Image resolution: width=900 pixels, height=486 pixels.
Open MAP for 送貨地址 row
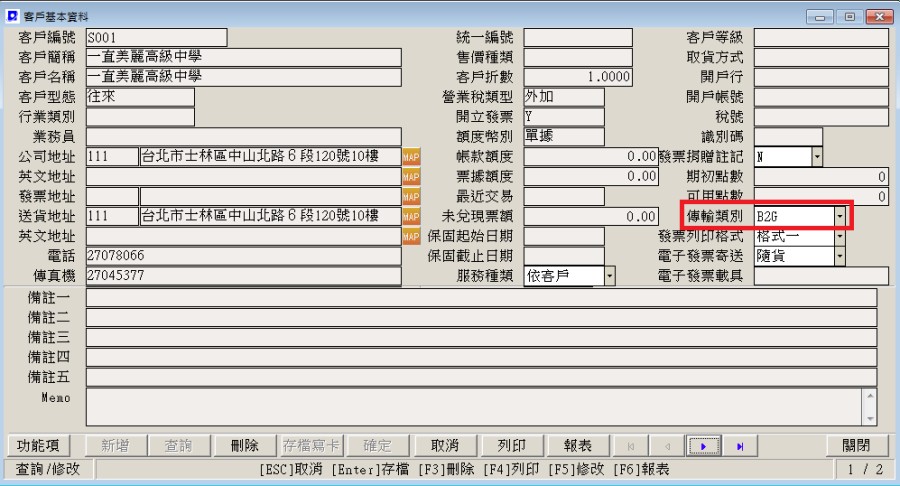[411, 216]
